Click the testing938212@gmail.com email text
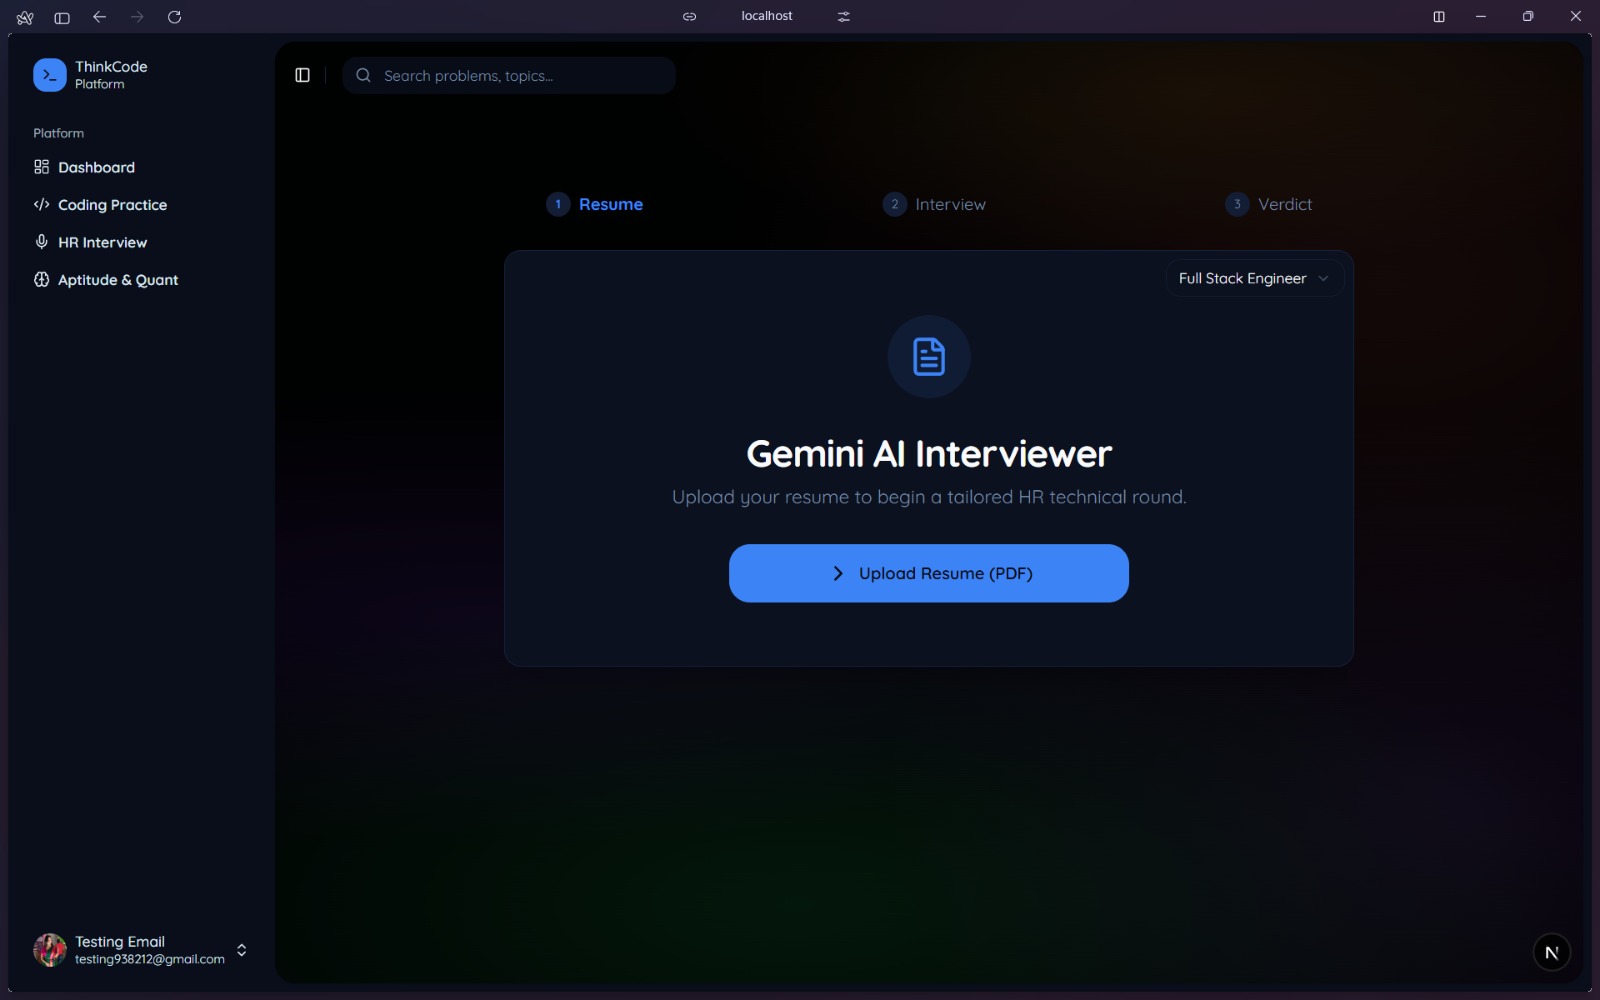This screenshot has height=1000, width=1600. click(x=150, y=959)
